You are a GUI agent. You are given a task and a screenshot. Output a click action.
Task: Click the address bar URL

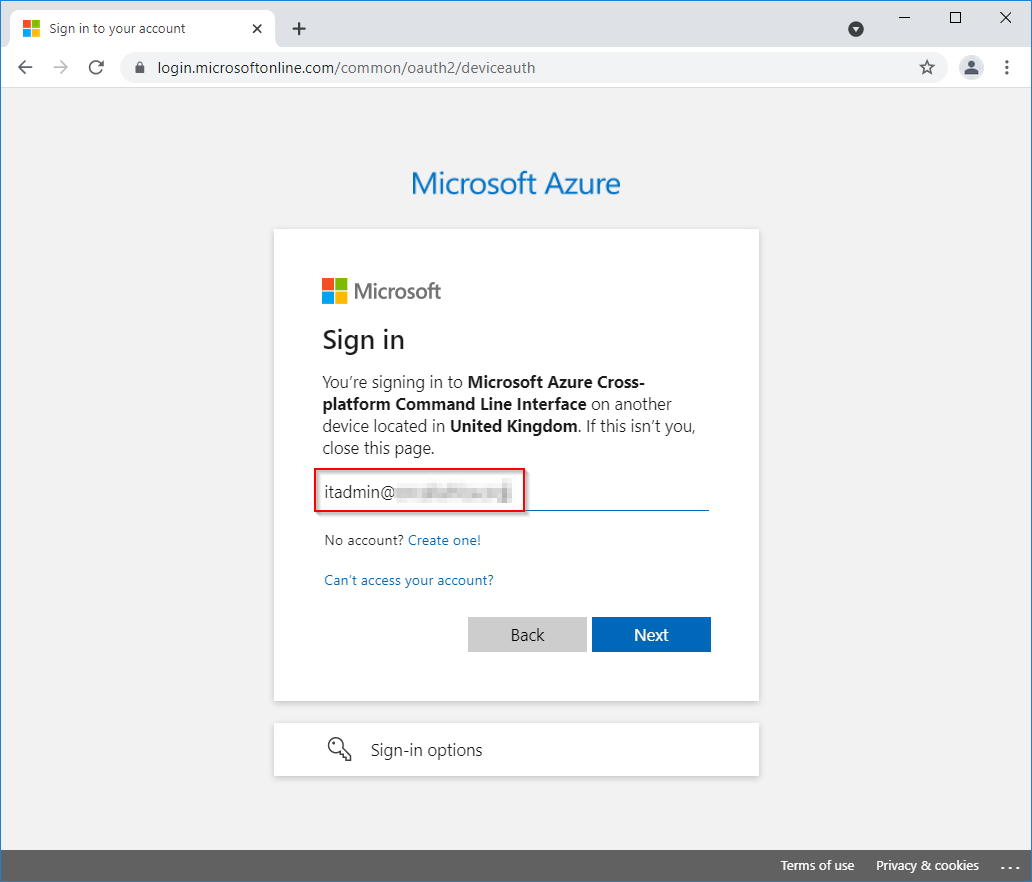point(346,68)
